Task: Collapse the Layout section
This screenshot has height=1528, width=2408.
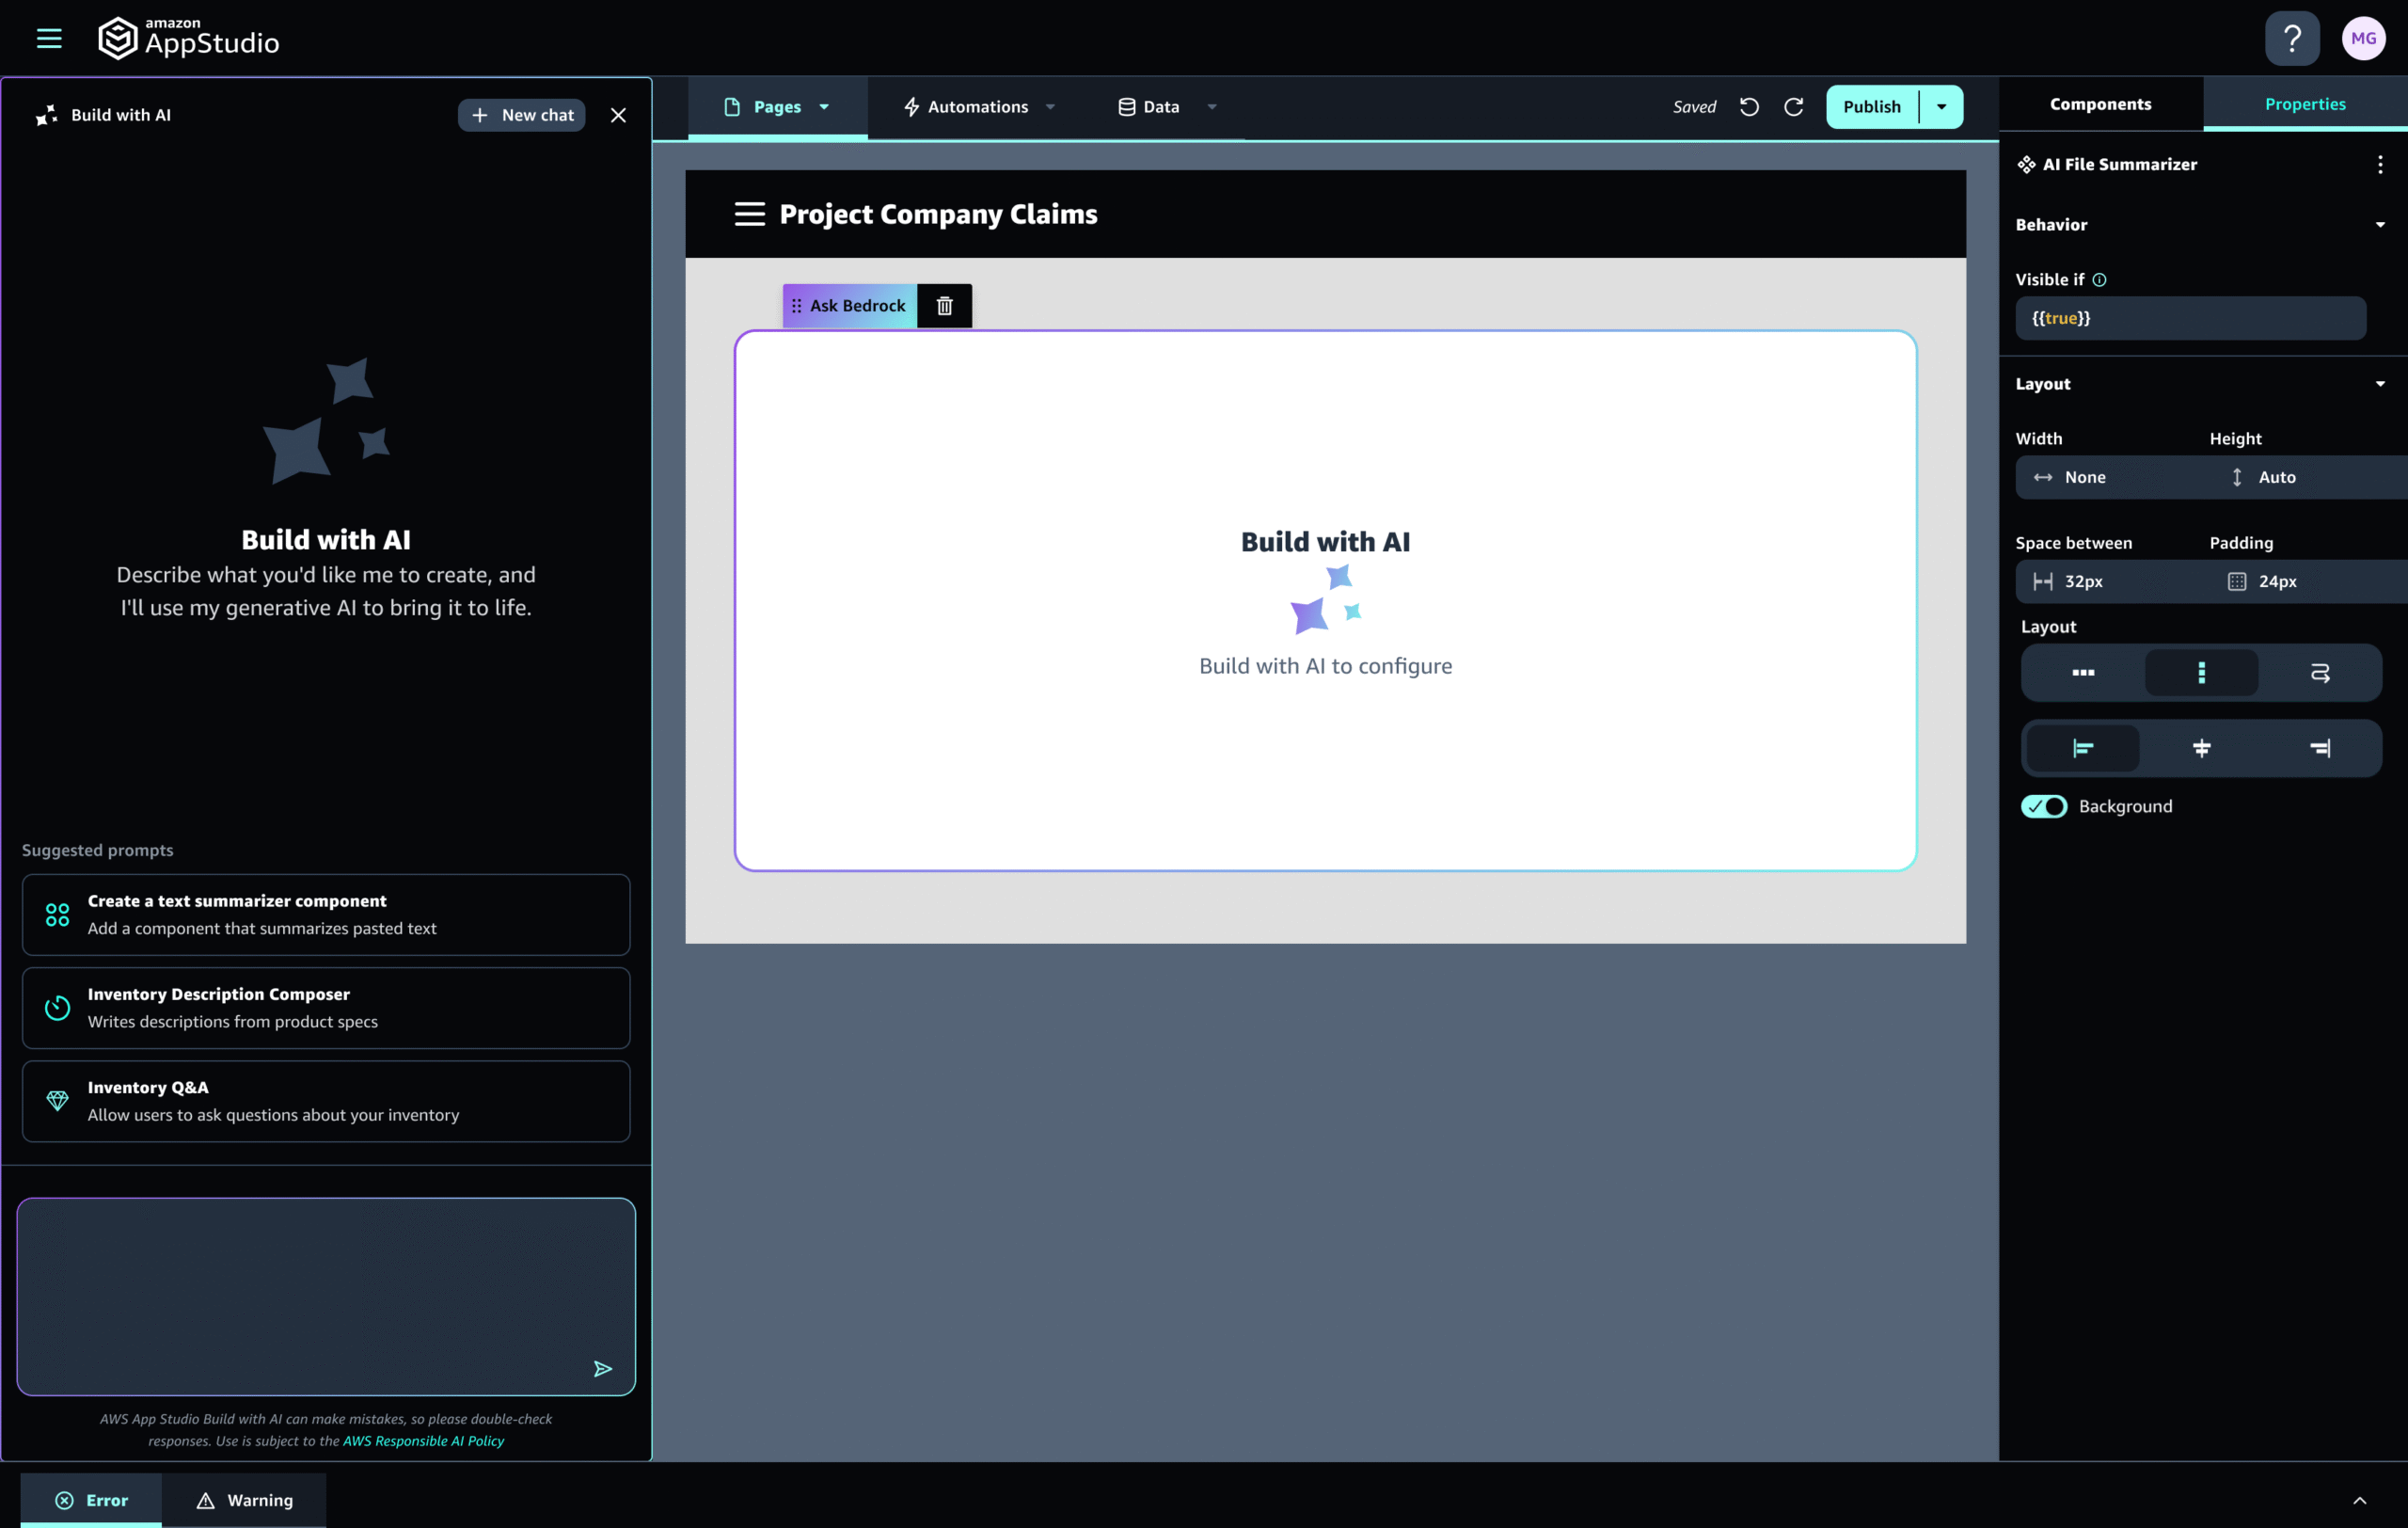Action: [x=2380, y=384]
